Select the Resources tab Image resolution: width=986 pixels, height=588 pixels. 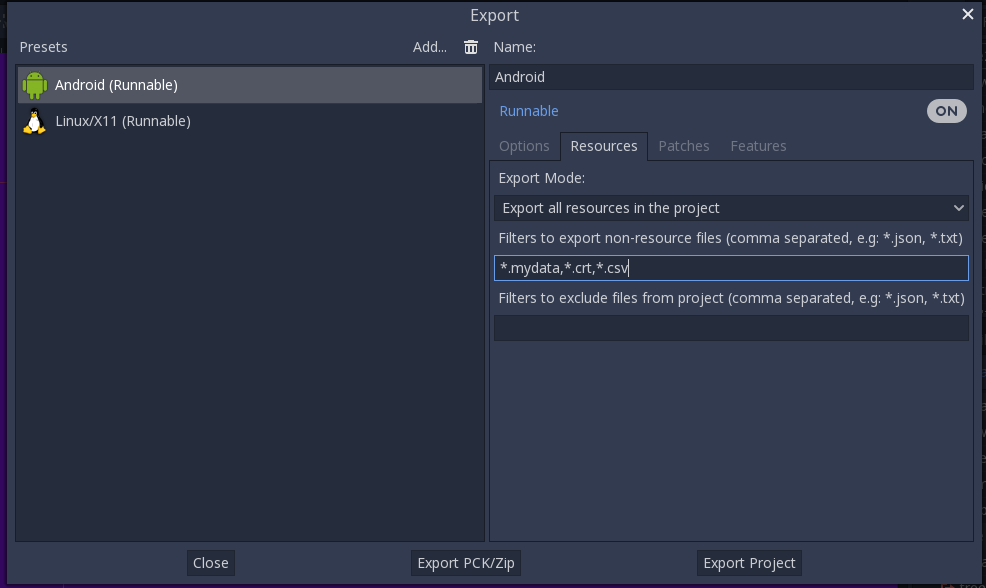coord(604,146)
